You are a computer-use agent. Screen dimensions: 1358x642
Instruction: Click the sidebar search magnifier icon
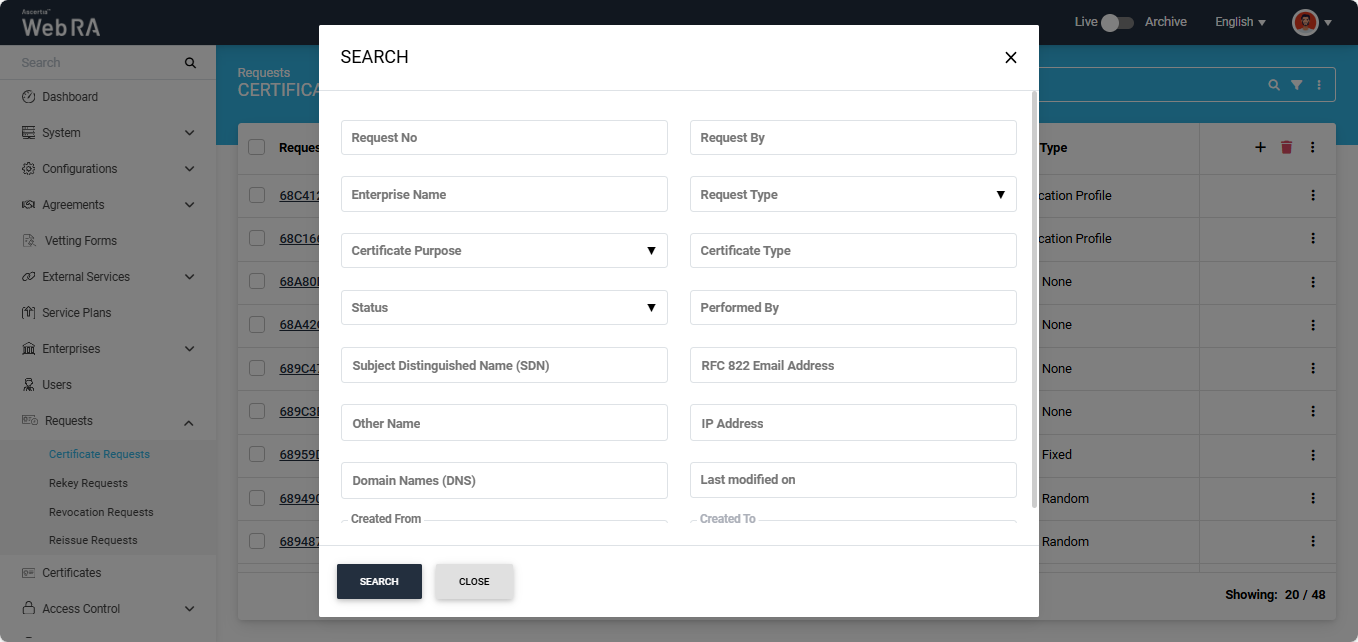tap(190, 63)
